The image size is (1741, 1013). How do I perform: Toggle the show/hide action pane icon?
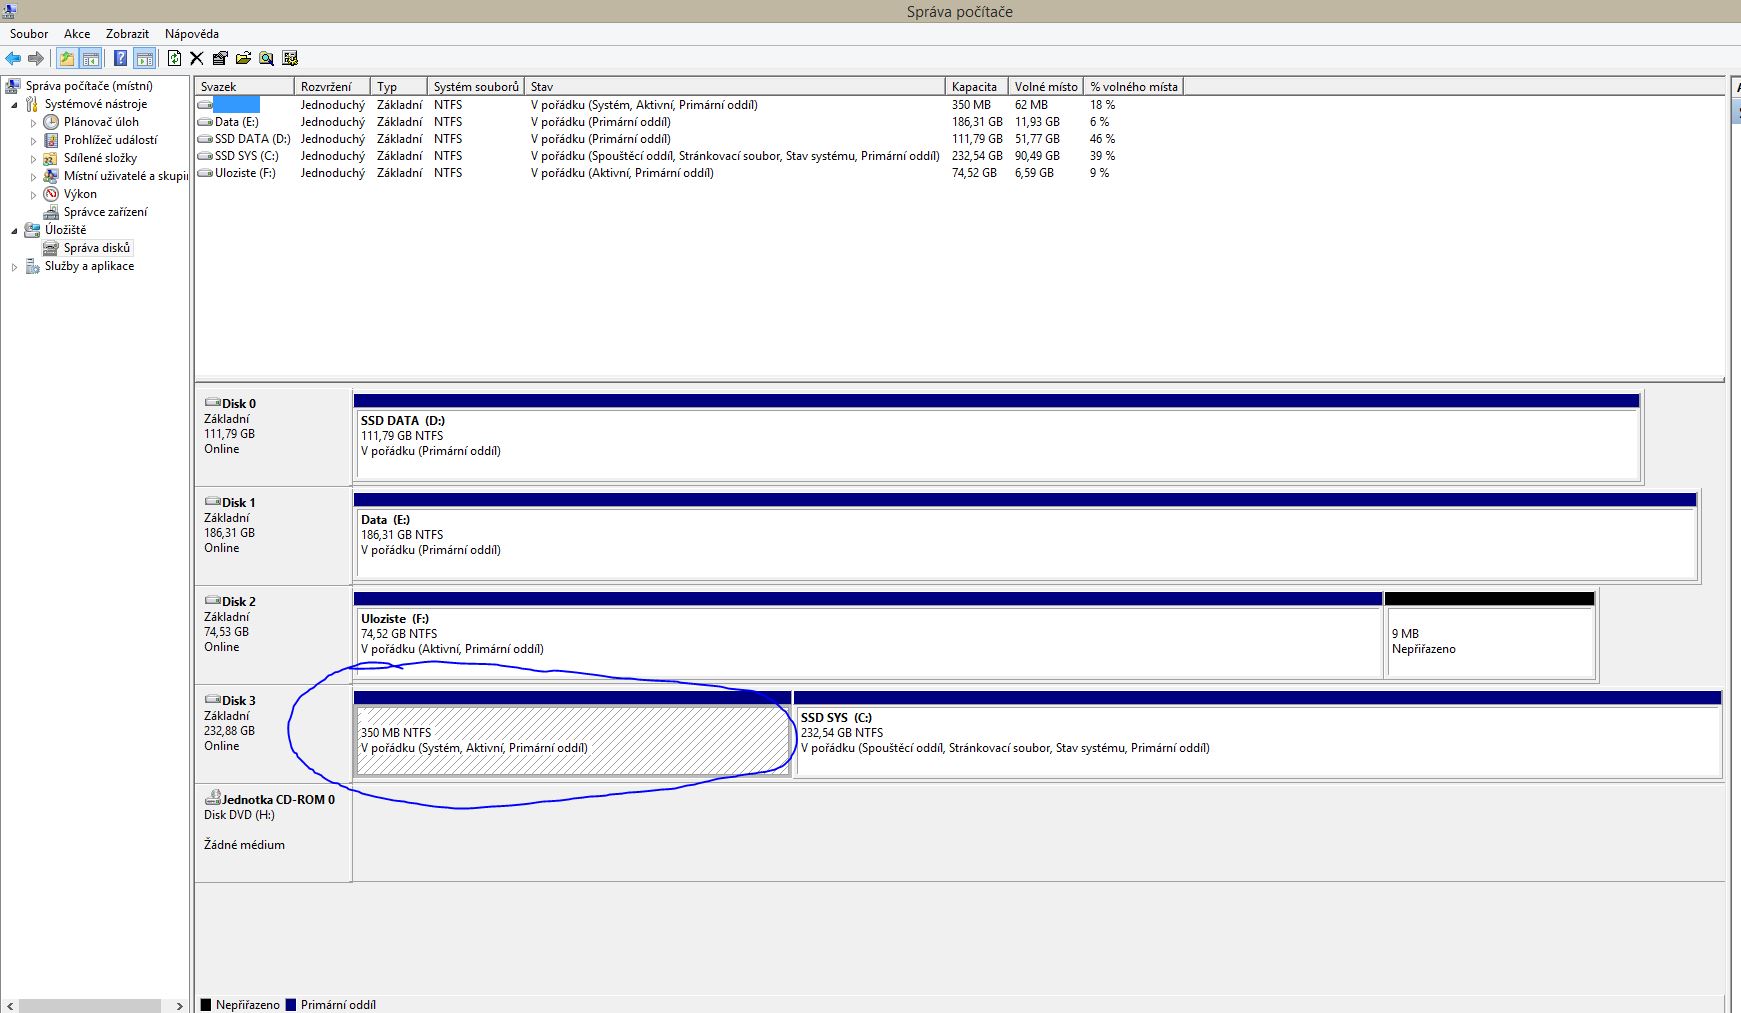point(145,59)
